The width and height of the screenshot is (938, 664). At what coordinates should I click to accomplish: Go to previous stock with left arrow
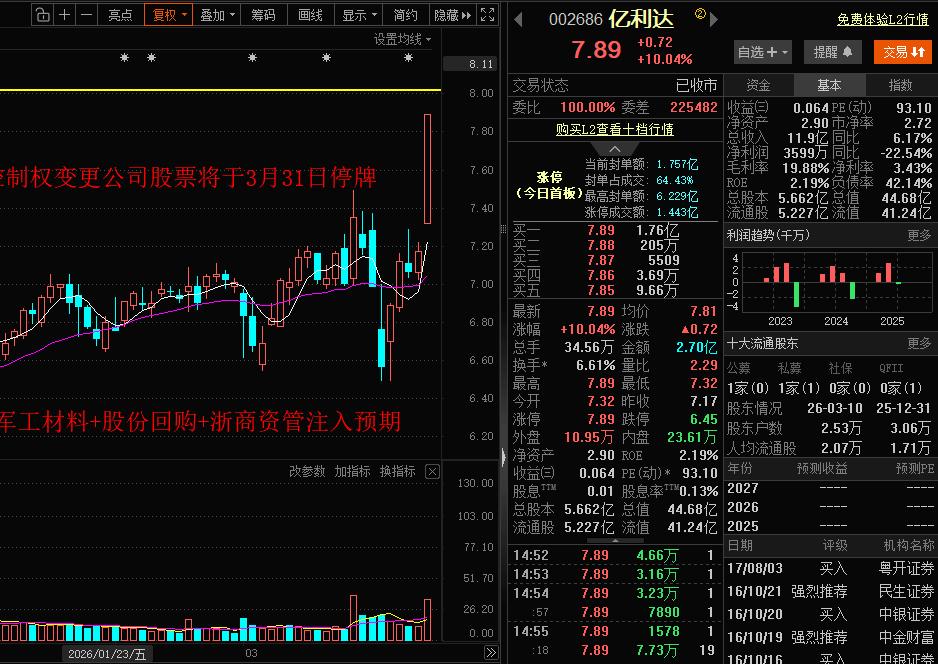click(518, 20)
